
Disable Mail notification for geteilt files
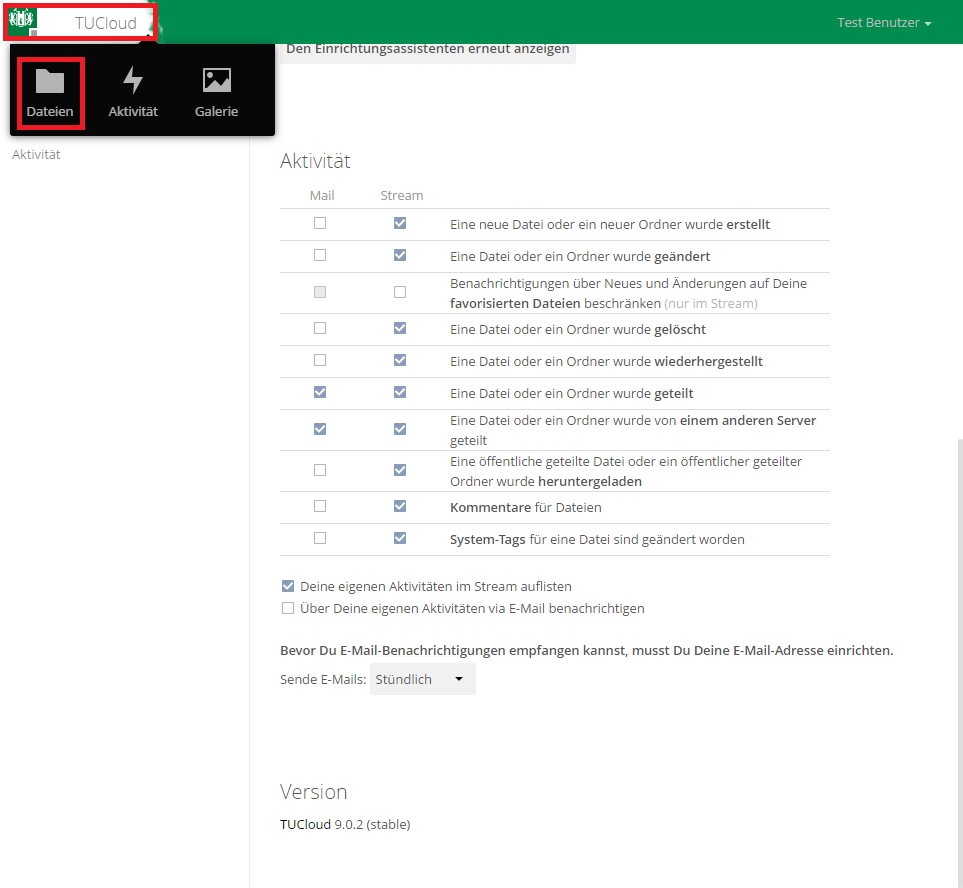[320, 393]
